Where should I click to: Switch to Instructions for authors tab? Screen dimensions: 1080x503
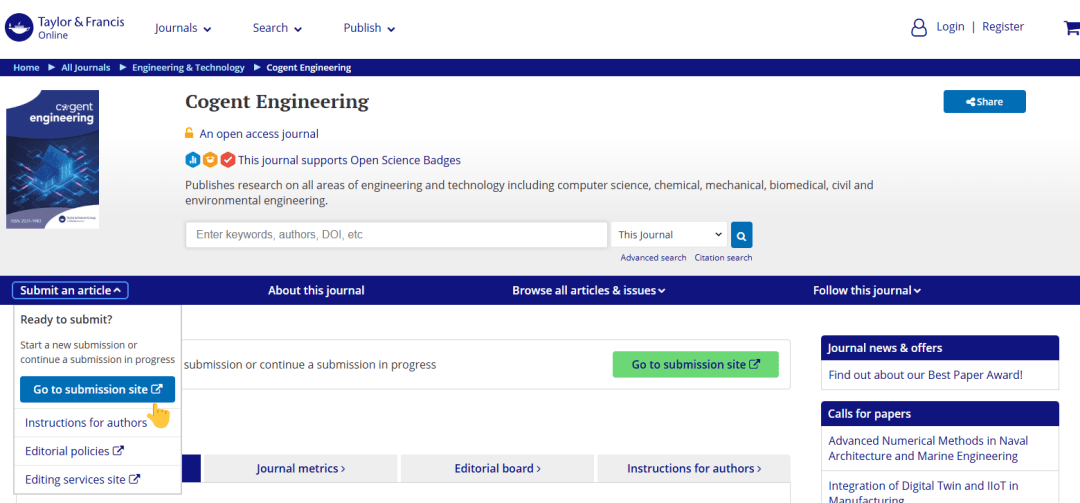(694, 469)
